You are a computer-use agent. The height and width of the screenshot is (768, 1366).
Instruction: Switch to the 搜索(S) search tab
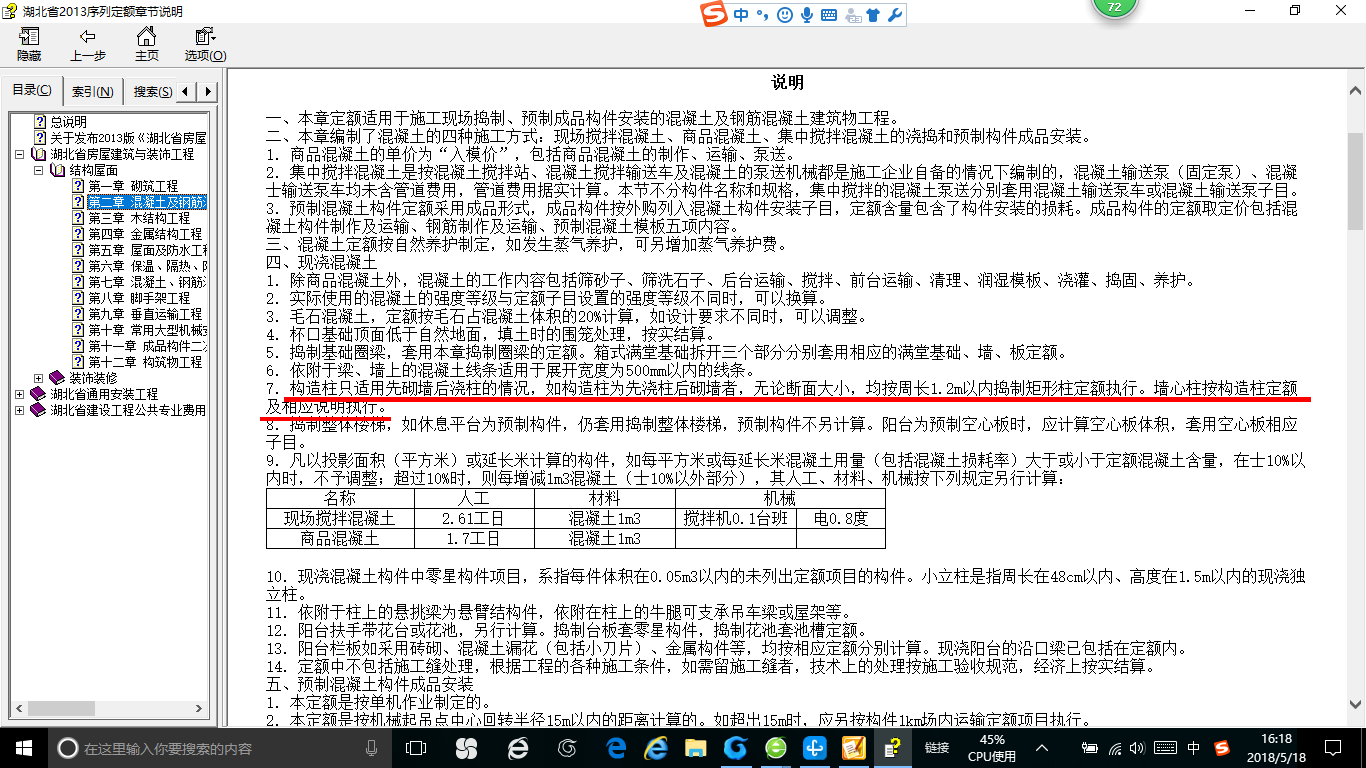coord(152,91)
